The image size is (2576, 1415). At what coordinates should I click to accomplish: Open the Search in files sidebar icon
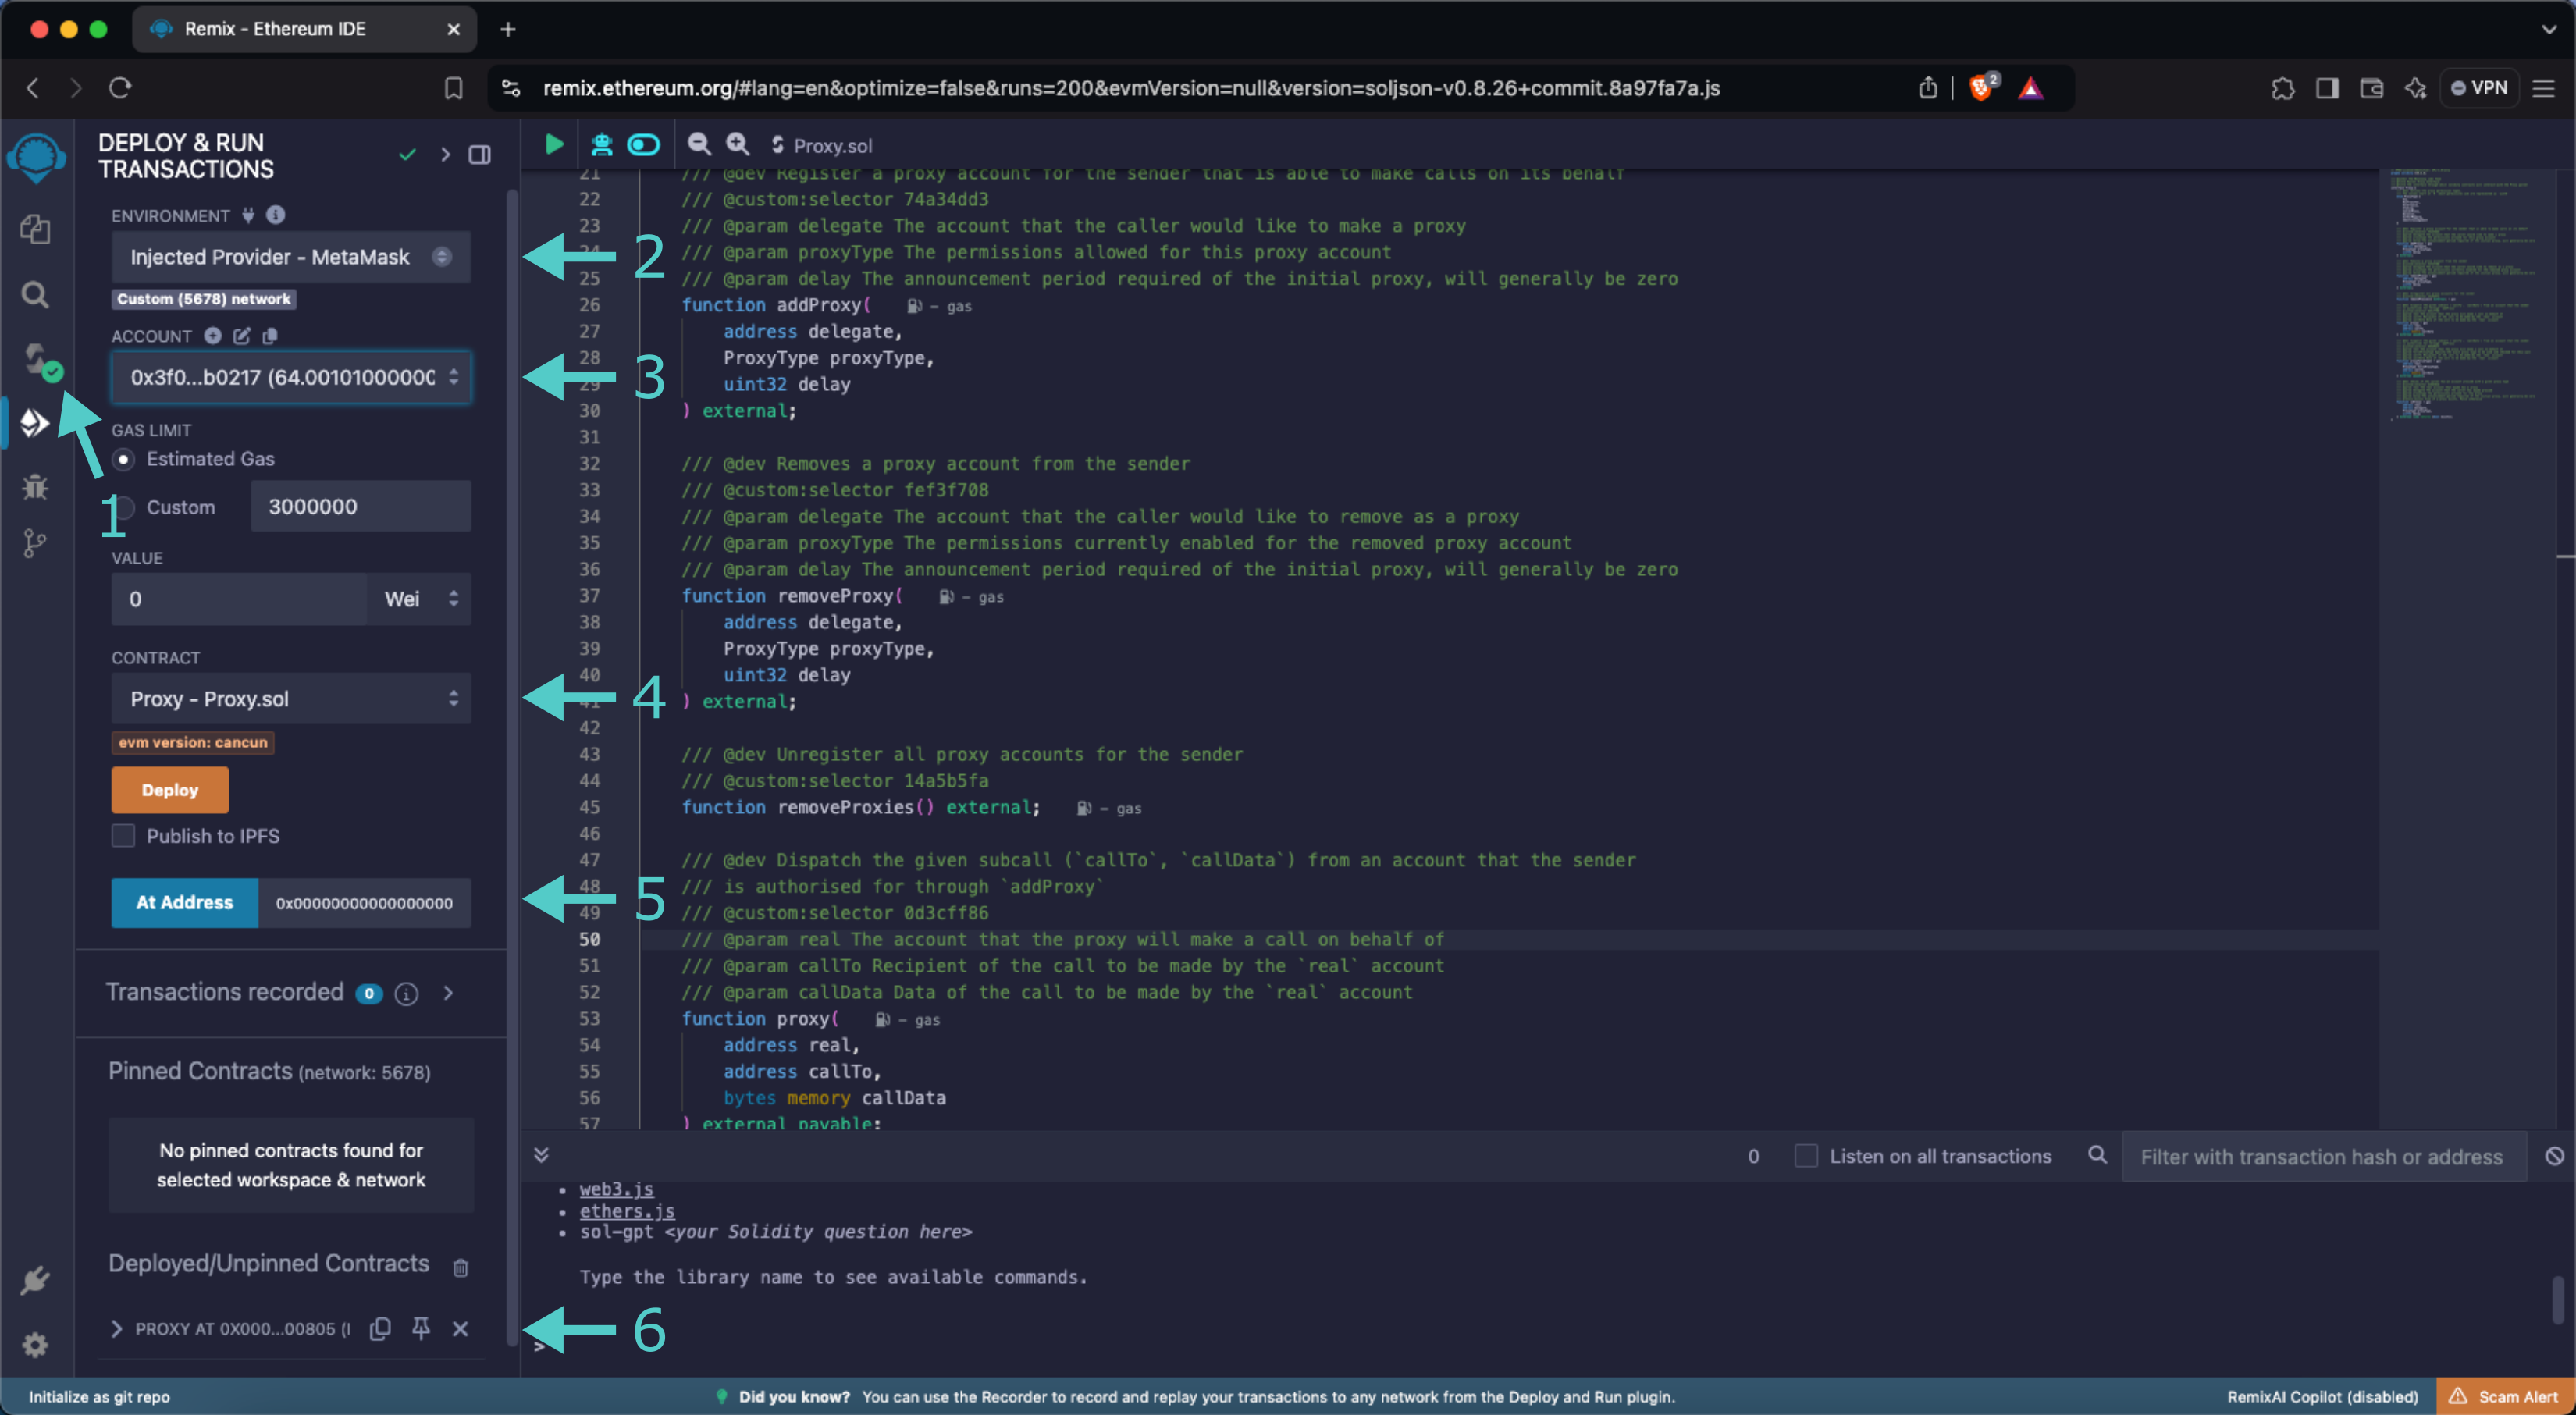(35, 294)
